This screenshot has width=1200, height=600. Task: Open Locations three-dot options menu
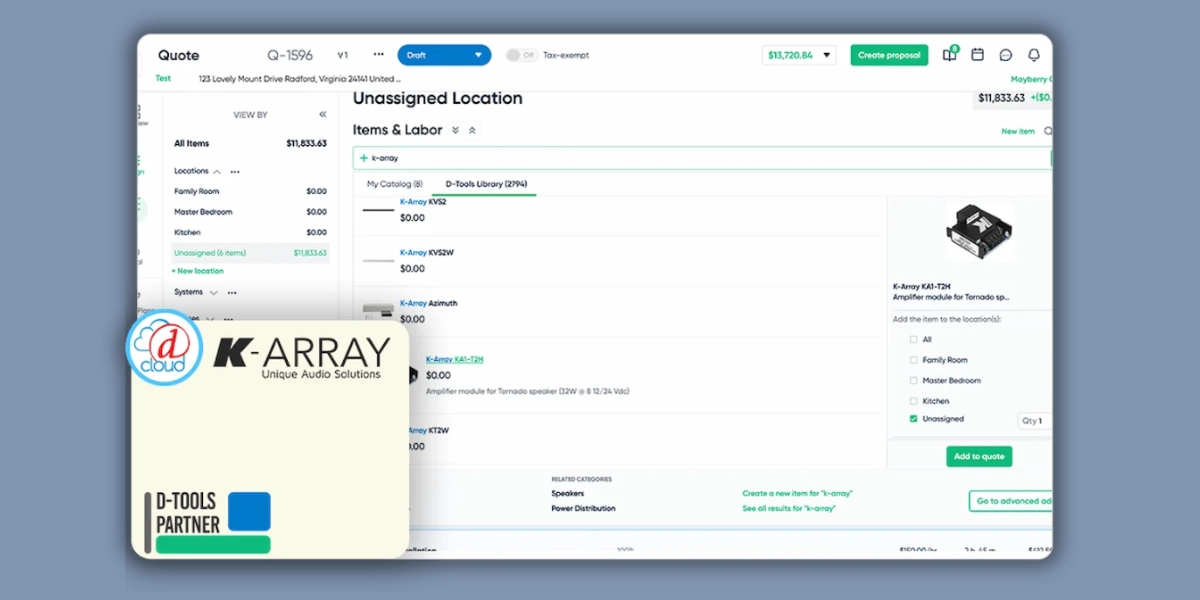[x=235, y=172]
